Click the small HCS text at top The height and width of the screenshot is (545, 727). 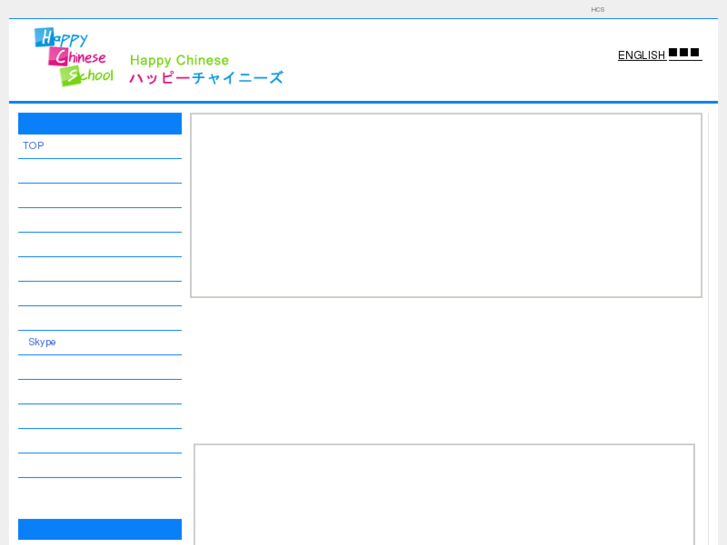(598, 9)
